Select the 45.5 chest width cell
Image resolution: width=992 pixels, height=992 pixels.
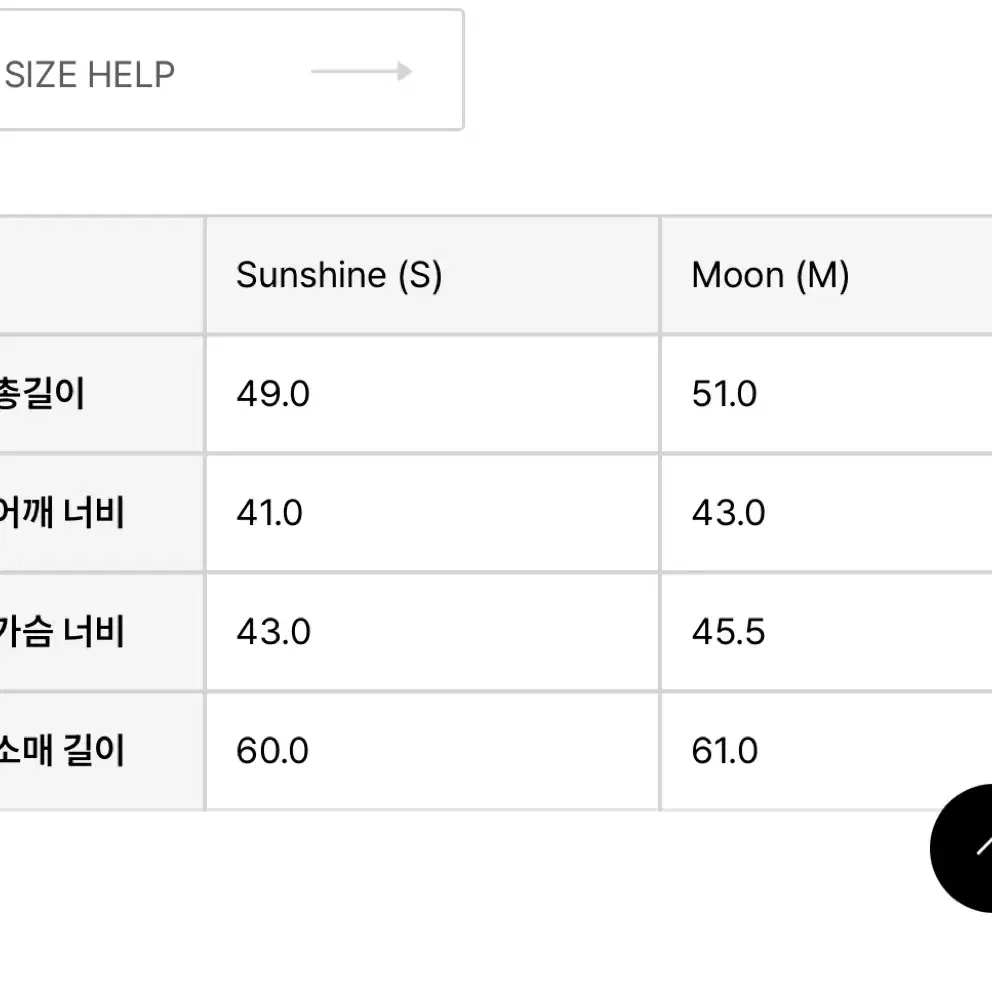826,632
